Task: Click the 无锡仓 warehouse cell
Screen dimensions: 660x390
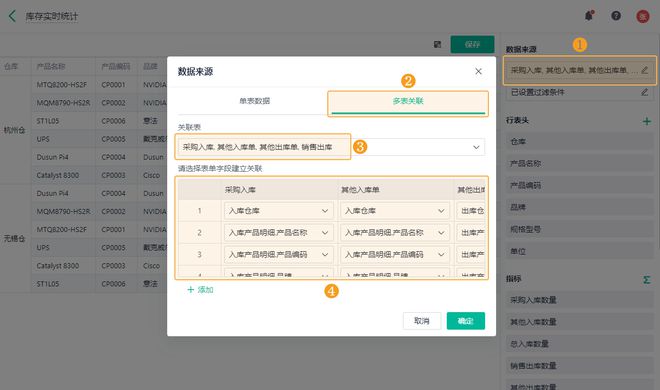Action: [x=15, y=239]
